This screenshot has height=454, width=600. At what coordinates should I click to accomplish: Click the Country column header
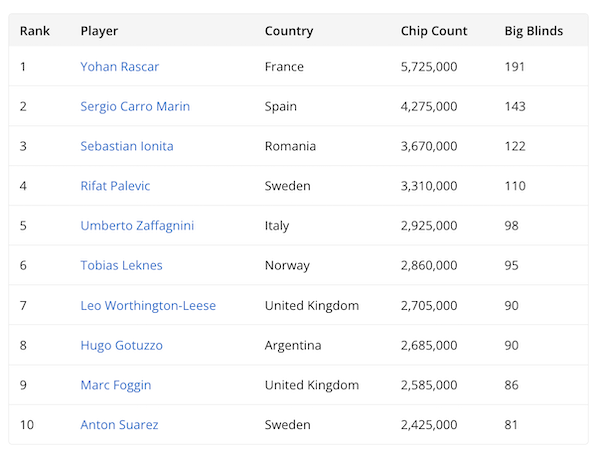[x=289, y=31]
